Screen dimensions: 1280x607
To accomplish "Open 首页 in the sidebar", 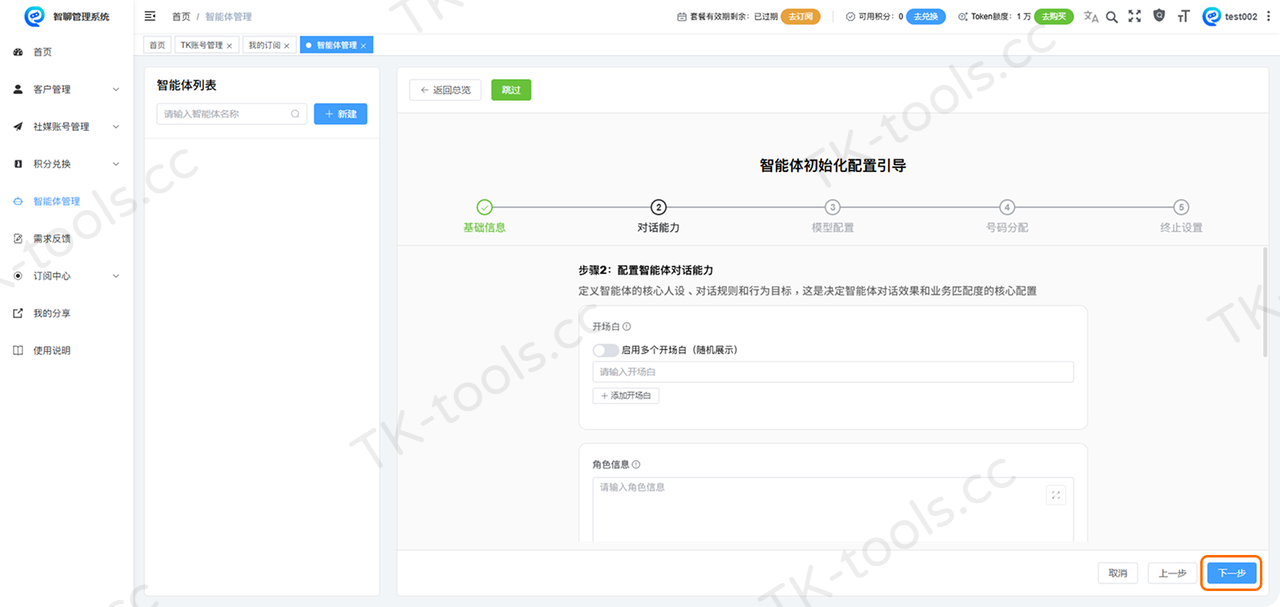I will [x=66, y=52].
